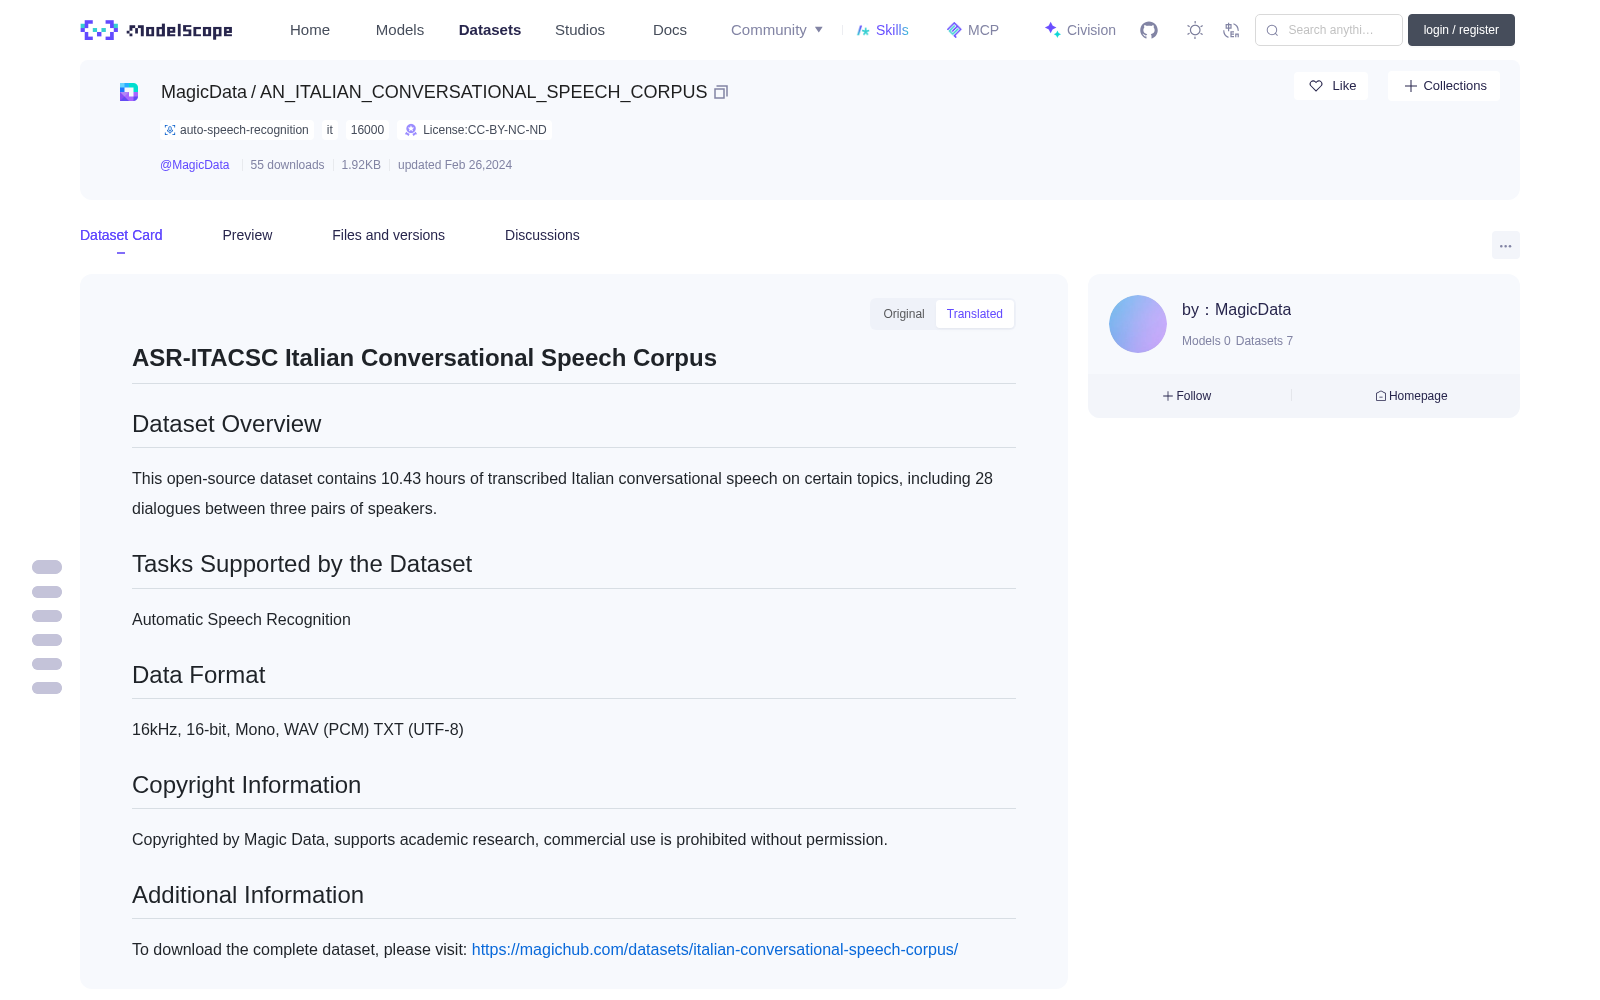This screenshot has width=1600, height=1000.
Task: Open the three-dots more options button
Action: coord(1506,245)
